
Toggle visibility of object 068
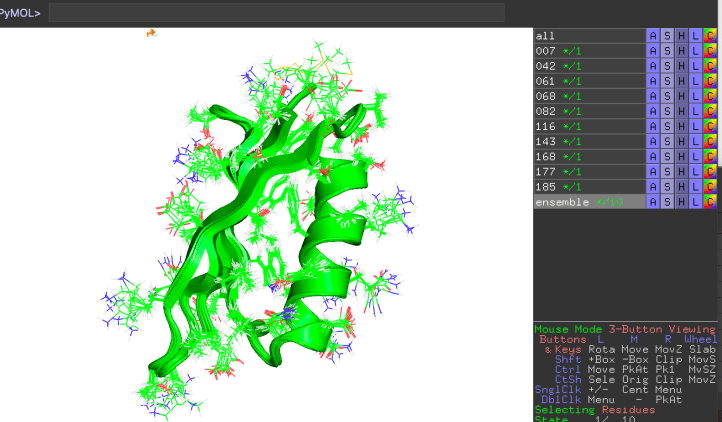(589, 96)
